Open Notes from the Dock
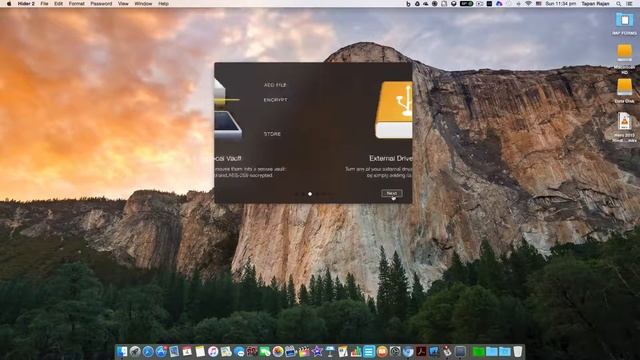The height and width of the screenshot is (360, 640). [x=200, y=351]
